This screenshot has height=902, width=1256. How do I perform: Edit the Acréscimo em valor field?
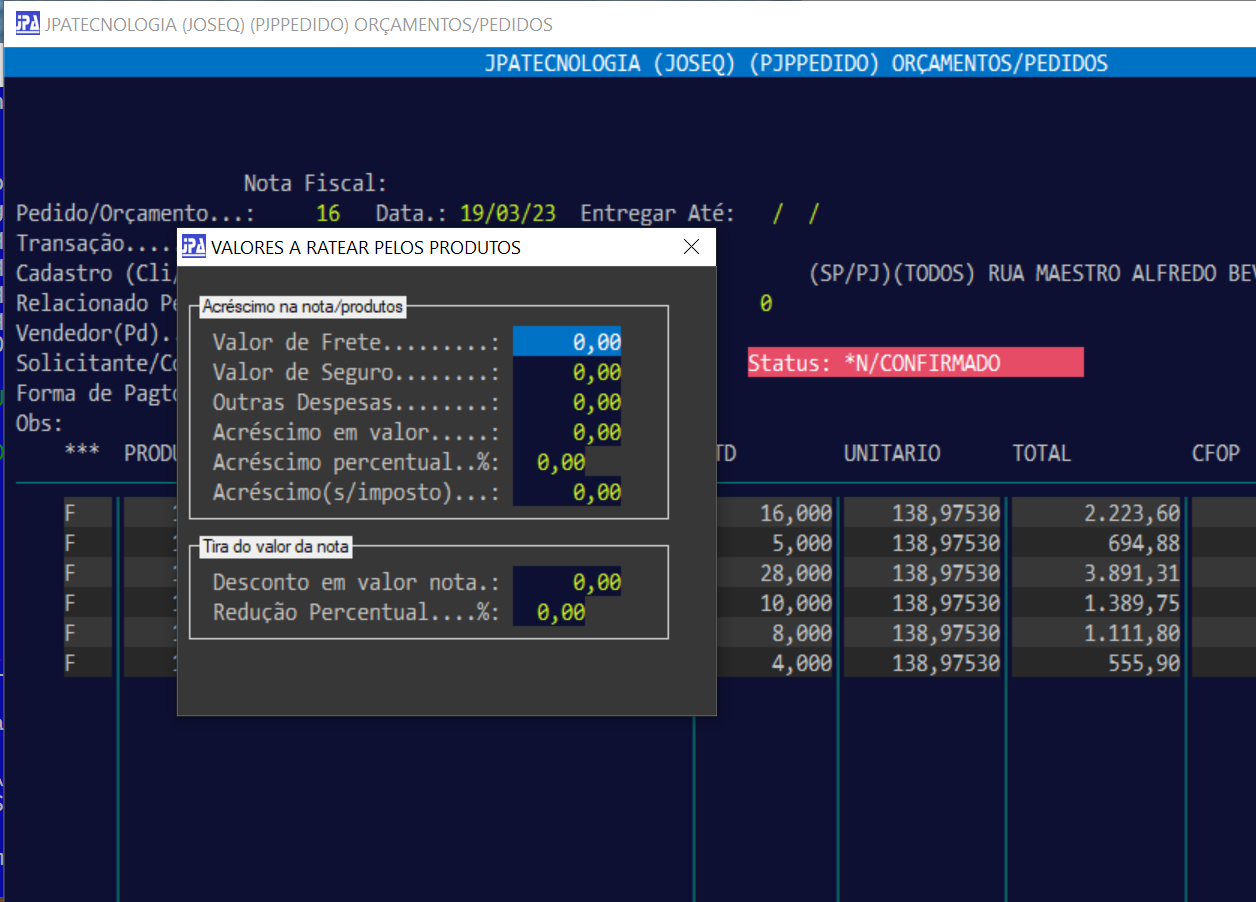(x=567, y=433)
